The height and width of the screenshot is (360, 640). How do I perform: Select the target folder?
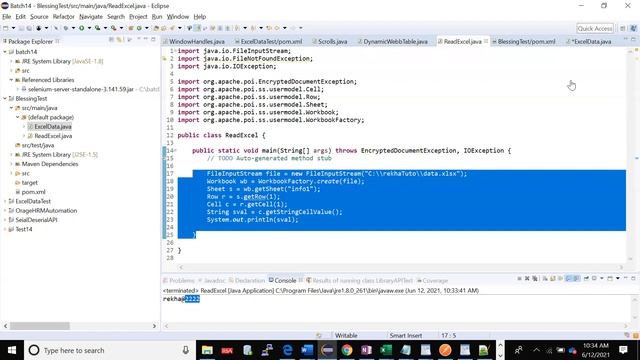coord(29,182)
